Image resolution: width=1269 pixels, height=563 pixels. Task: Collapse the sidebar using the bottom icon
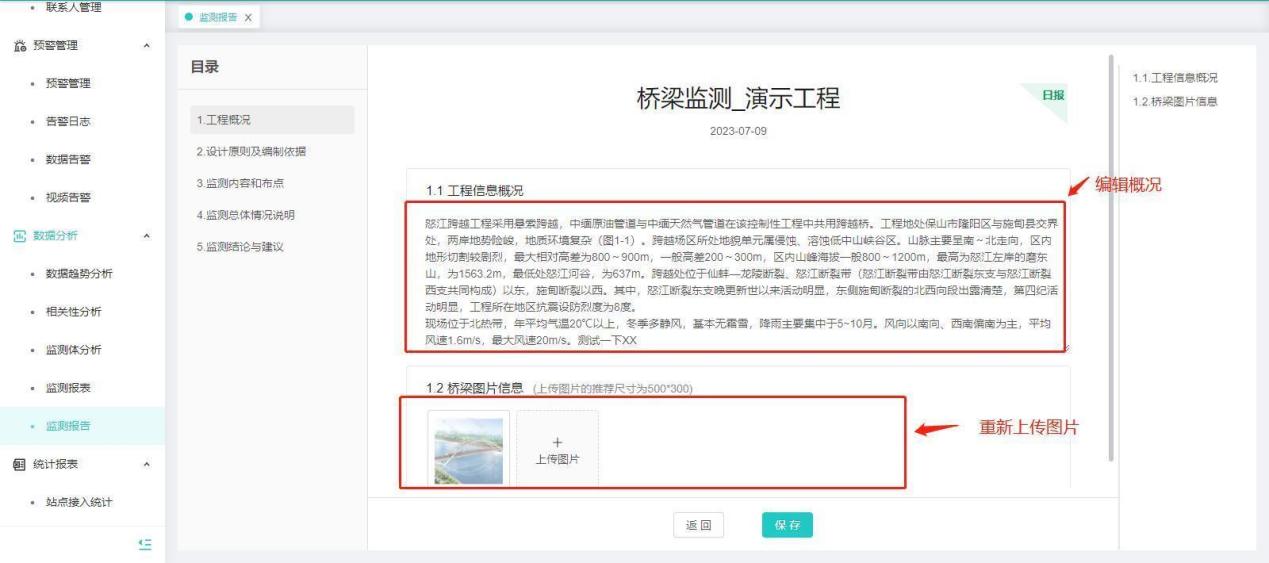(x=145, y=543)
